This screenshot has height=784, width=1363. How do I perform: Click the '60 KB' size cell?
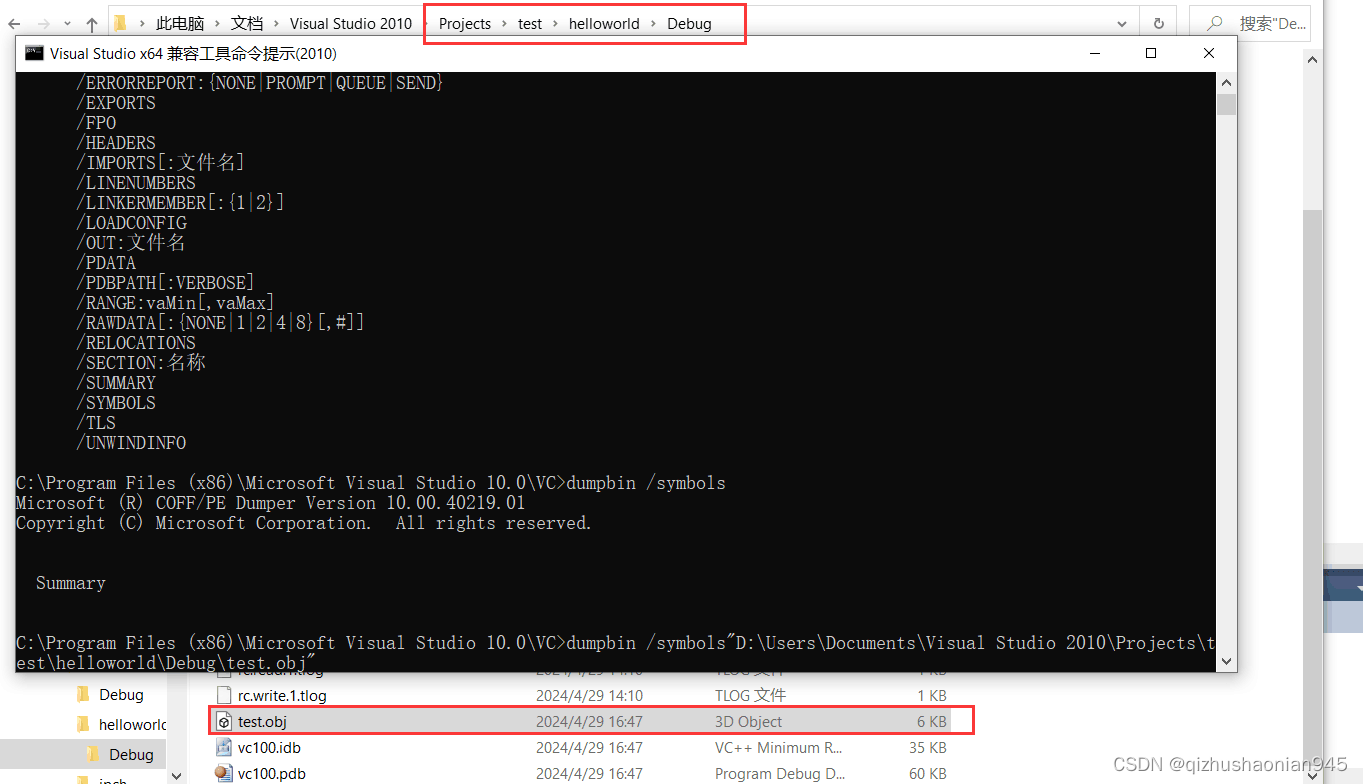pos(927,773)
